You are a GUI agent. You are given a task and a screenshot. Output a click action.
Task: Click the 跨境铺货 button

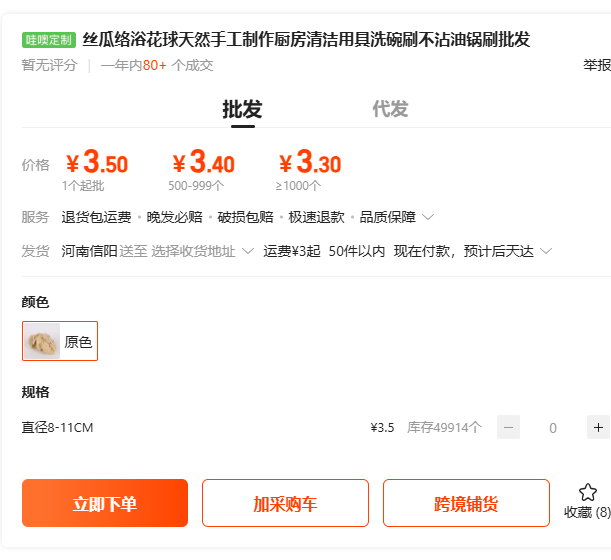[x=466, y=503]
